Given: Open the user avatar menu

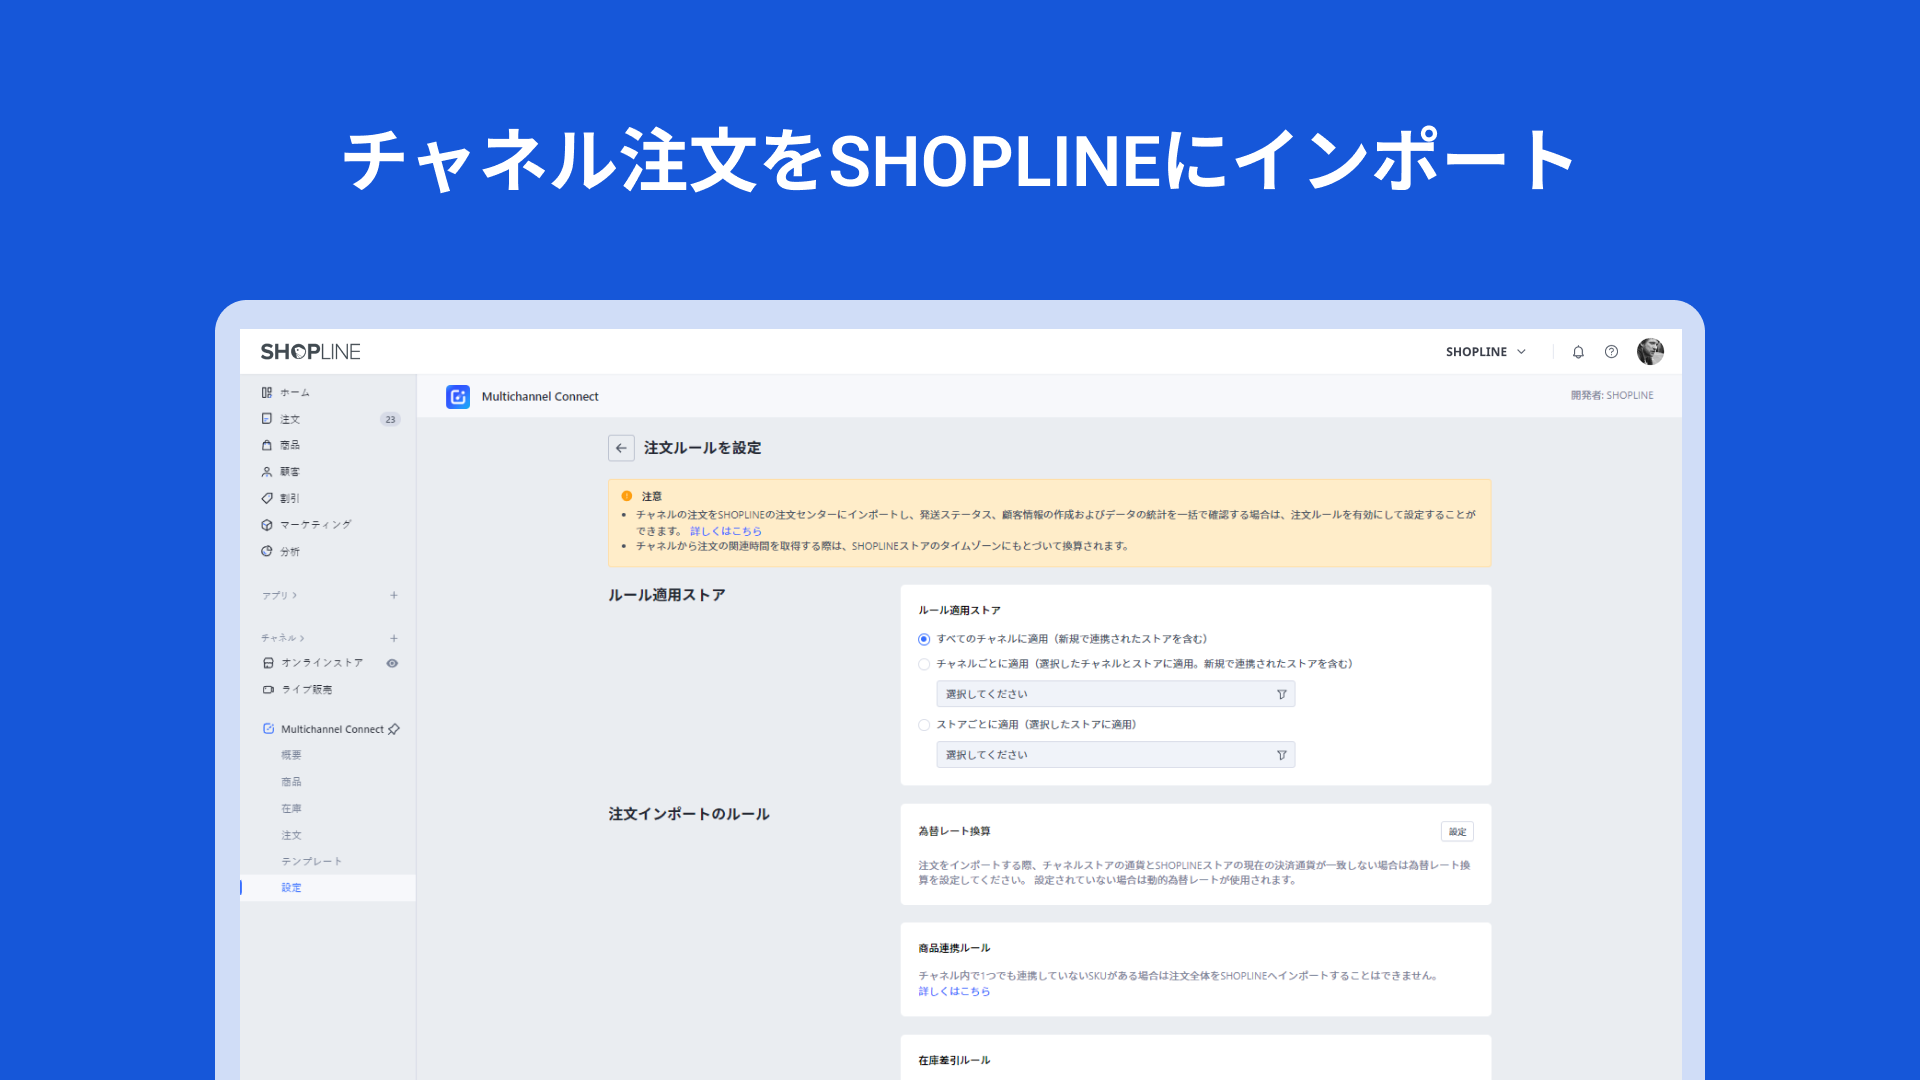Looking at the screenshot, I should click(x=1650, y=352).
